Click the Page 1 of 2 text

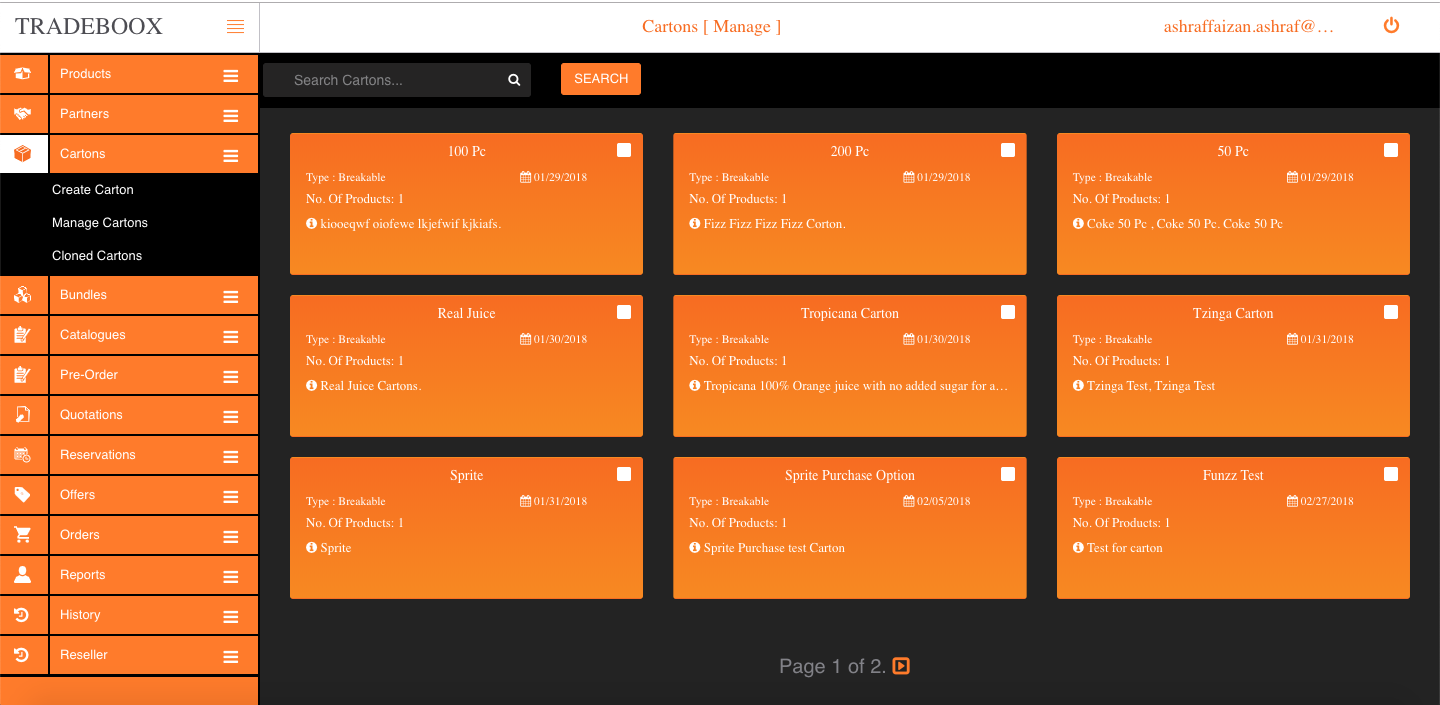click(x=833, y=666)
